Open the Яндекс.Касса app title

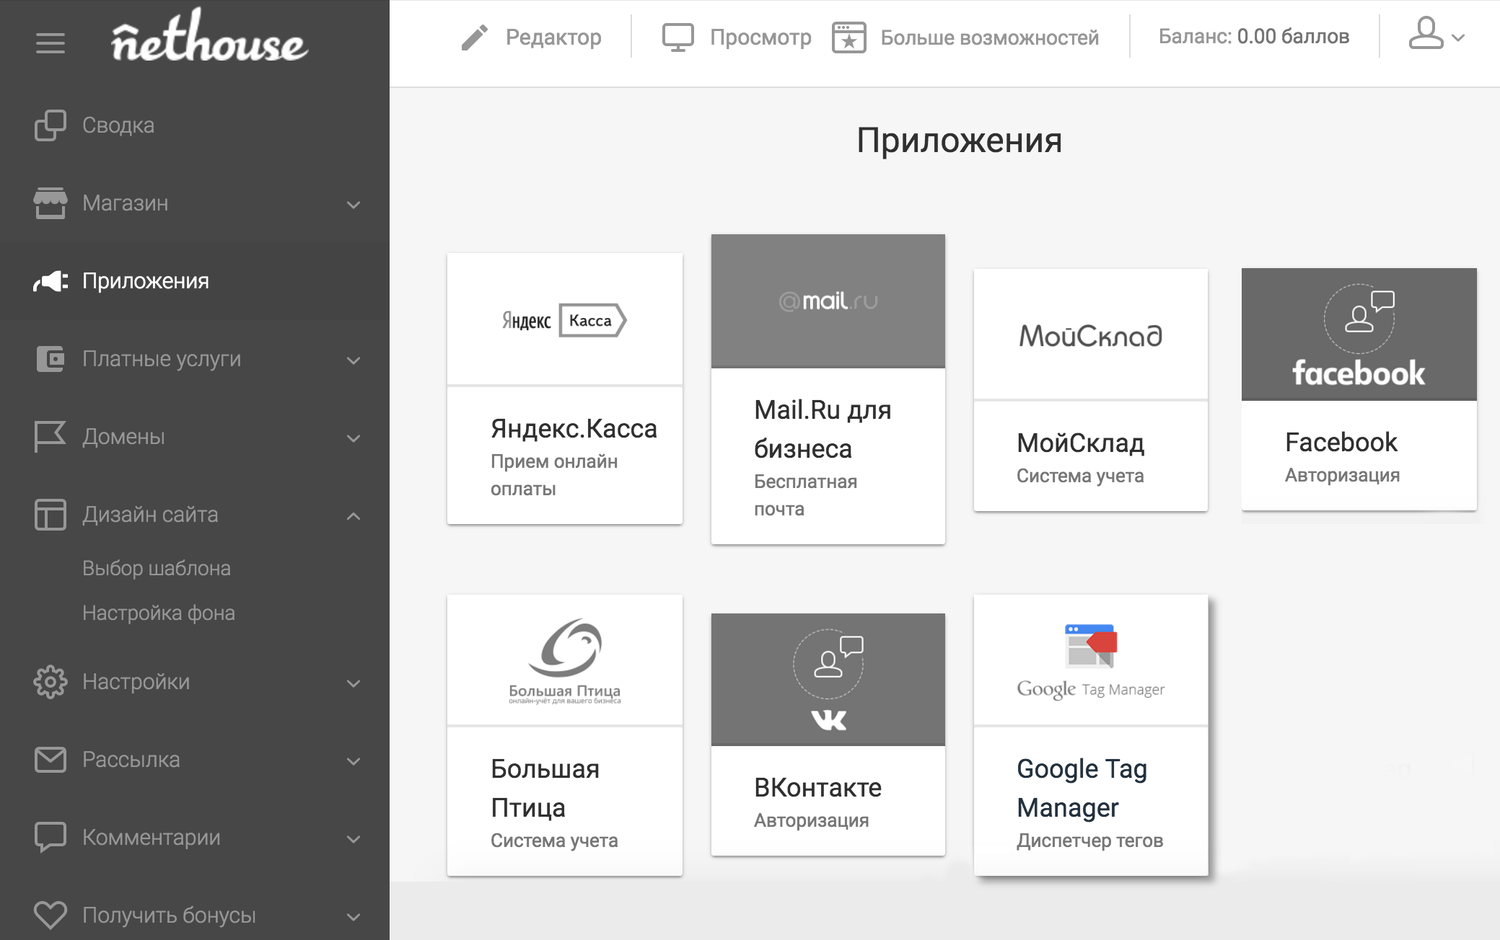pyautogui.click(x=574, y=429)
